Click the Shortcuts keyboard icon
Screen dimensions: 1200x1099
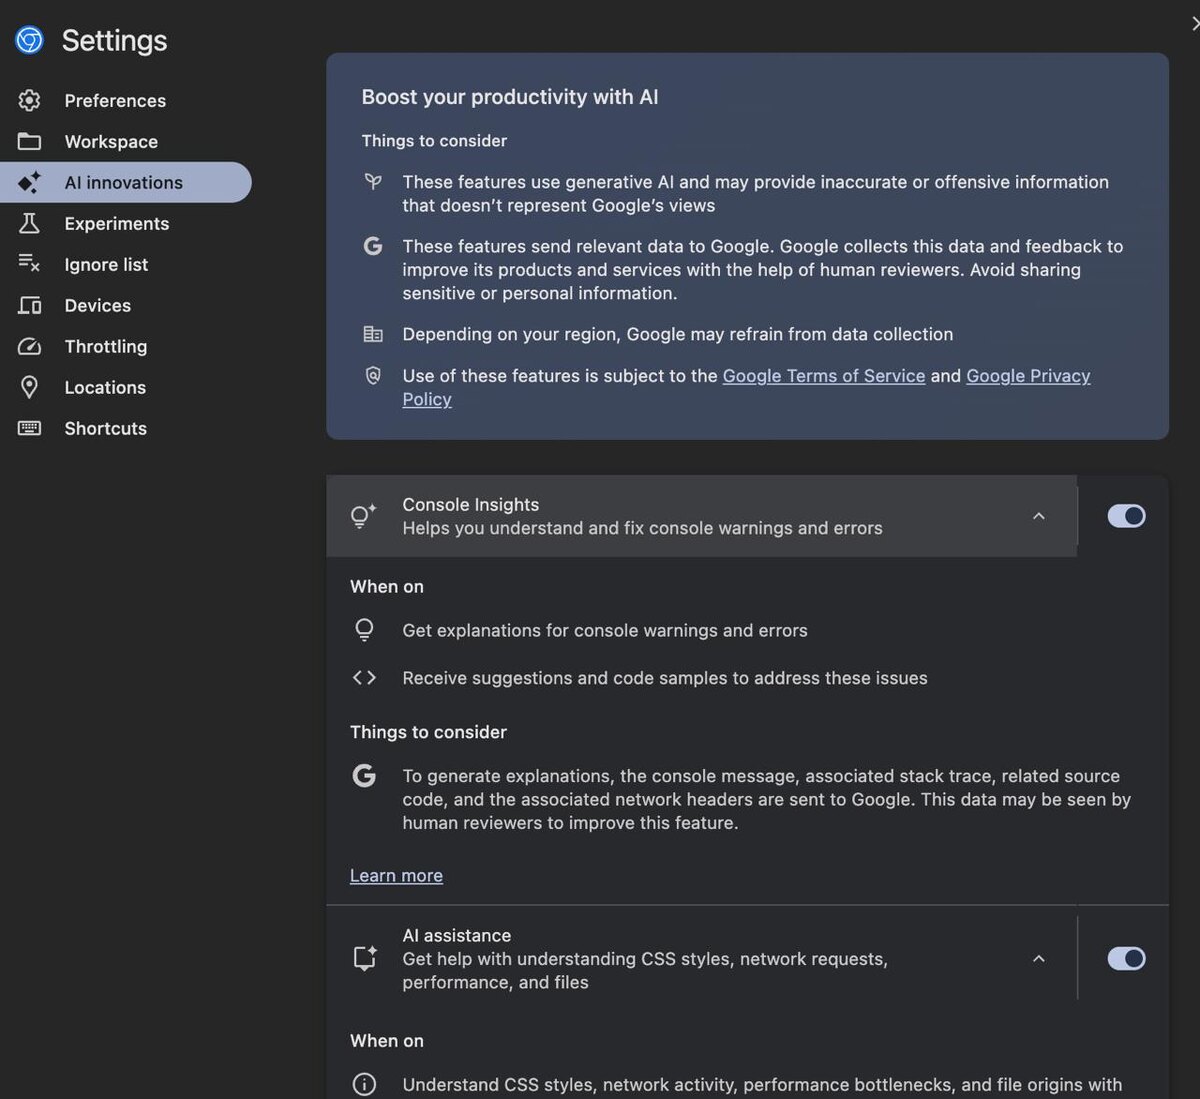click(30, 428)
